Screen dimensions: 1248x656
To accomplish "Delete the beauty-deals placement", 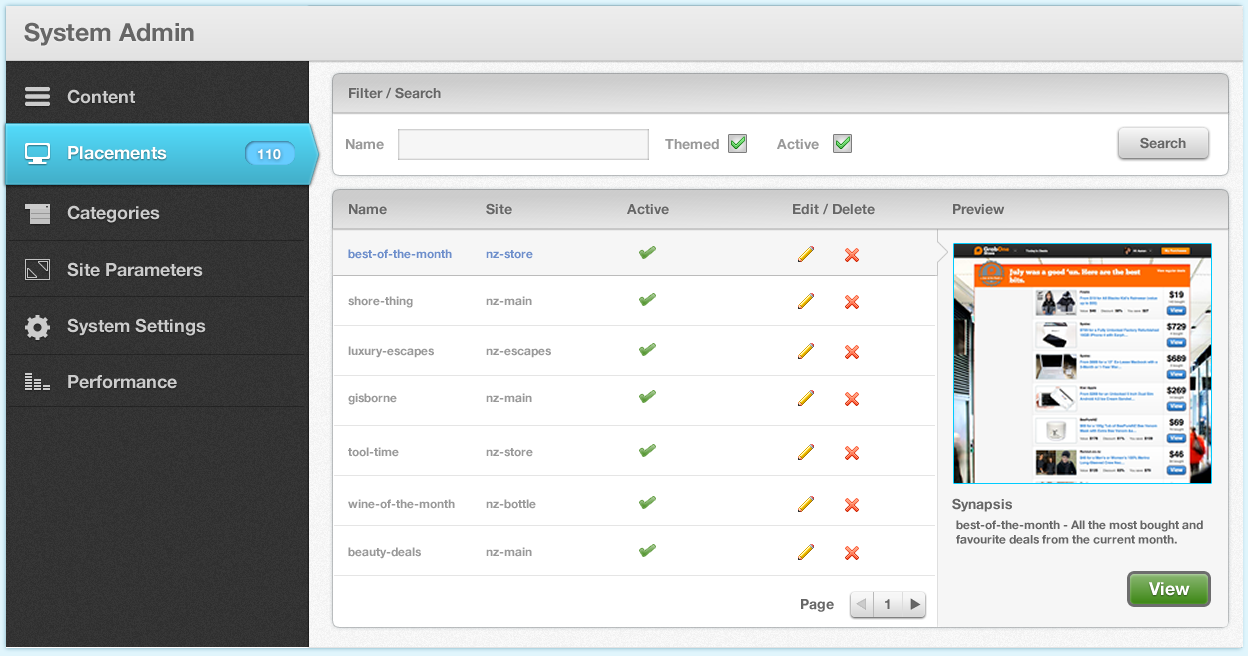I will tap(852, 553).
